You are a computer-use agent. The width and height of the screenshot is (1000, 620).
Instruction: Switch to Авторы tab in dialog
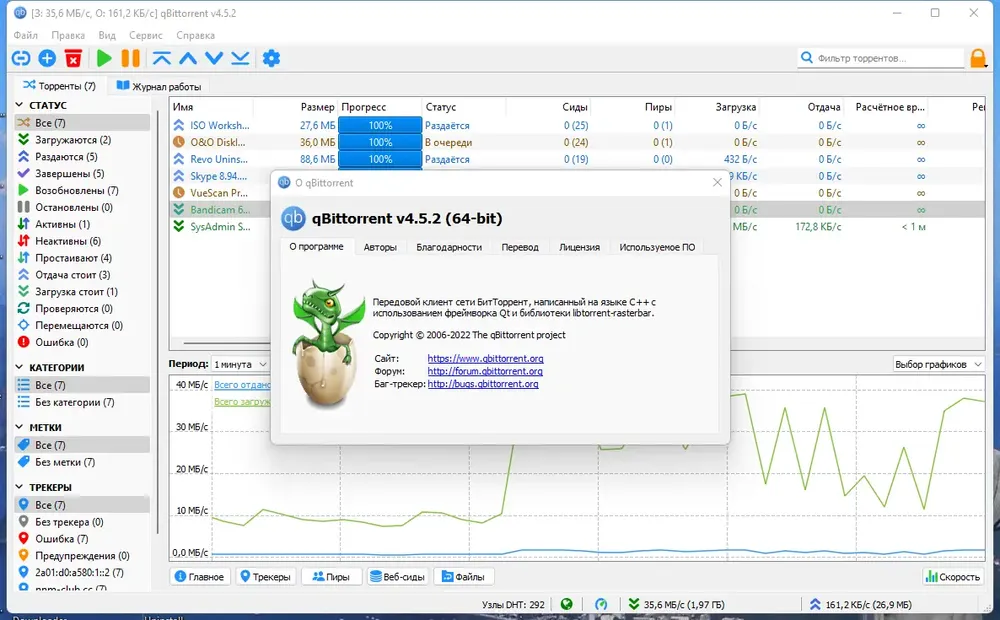click(380, 247)
